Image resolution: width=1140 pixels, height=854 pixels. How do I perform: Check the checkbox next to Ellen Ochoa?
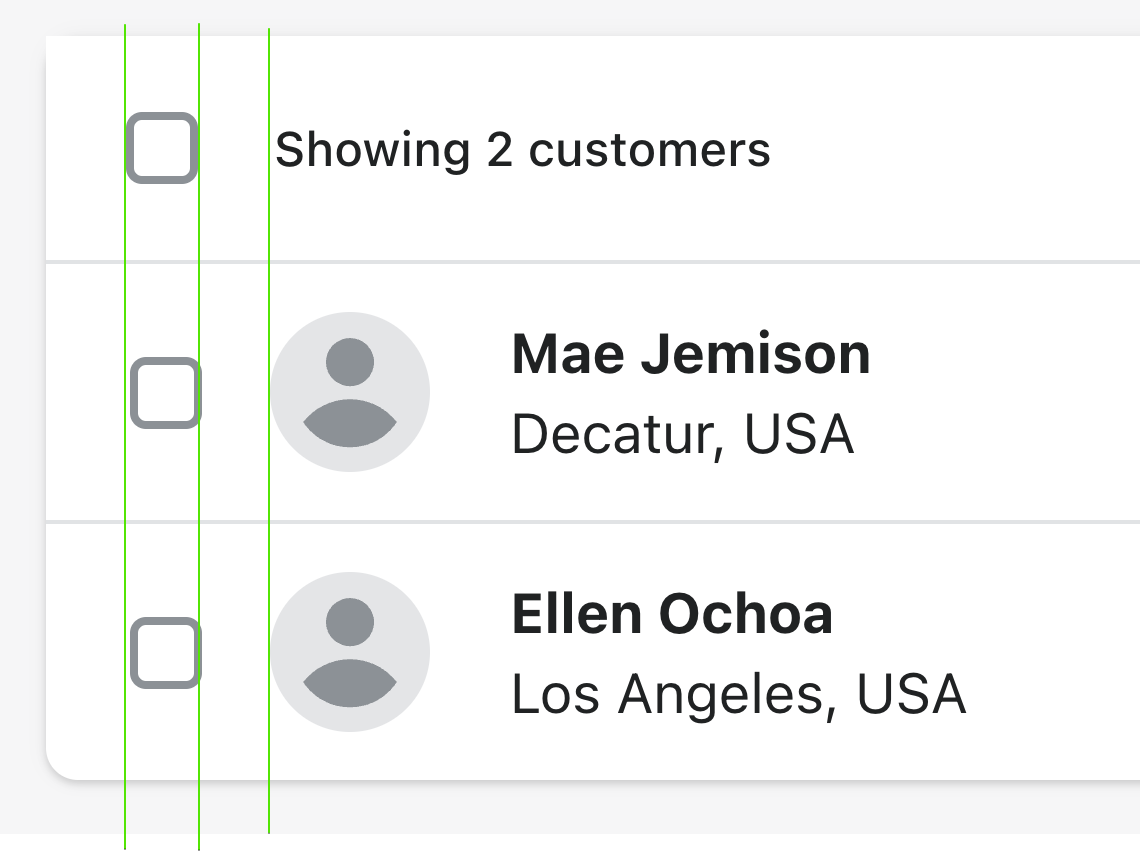point(165,651)
